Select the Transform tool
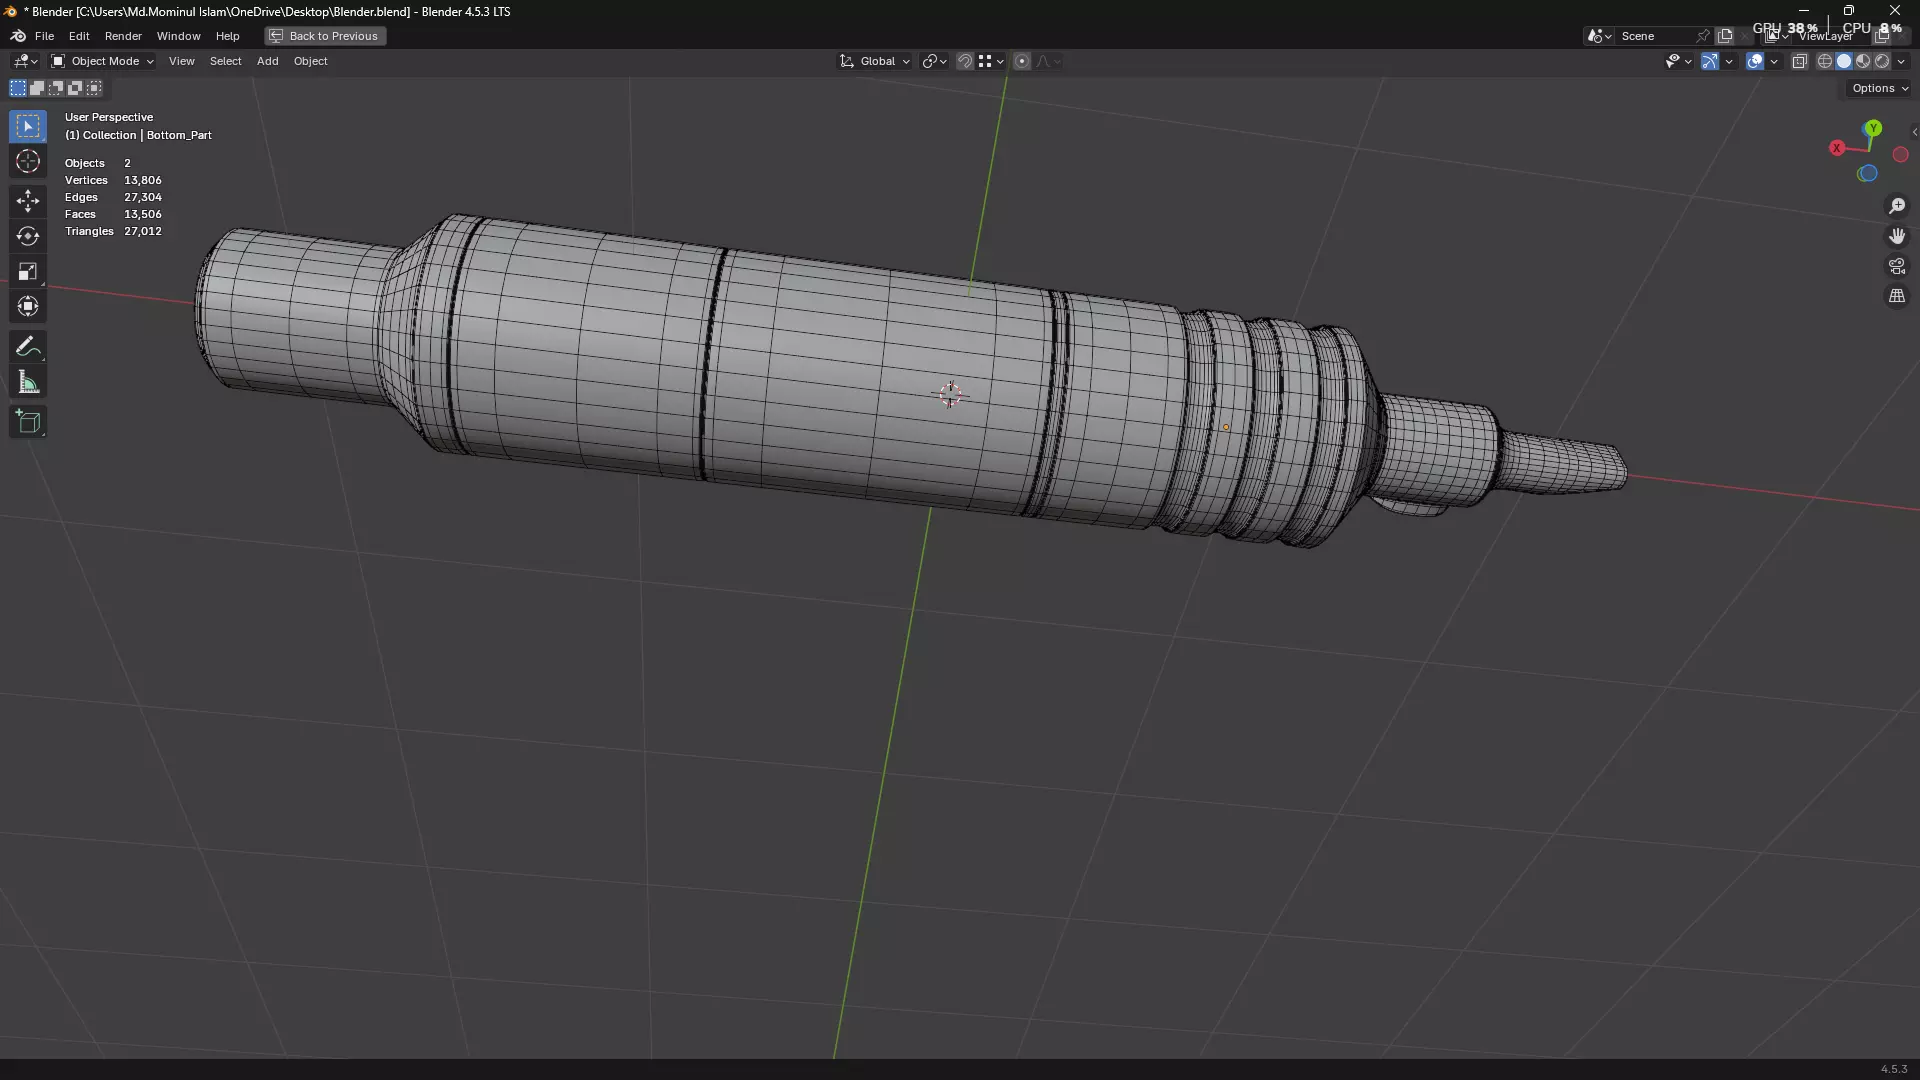Image resolution: width=1920 pixels, height=1080 pixels. tap(28, 306)
